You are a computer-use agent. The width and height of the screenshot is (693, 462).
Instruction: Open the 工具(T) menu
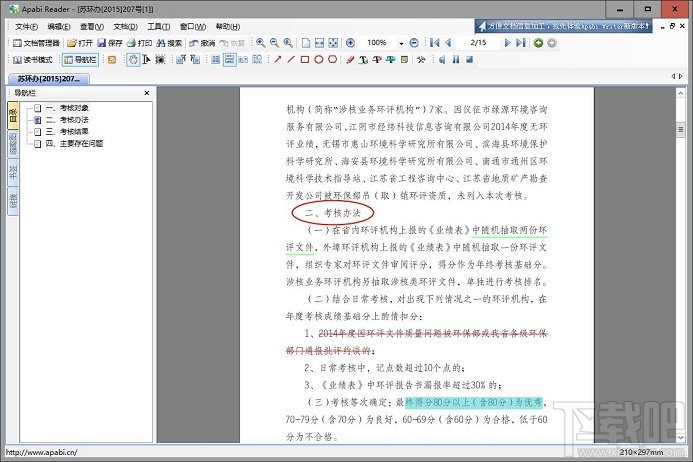click(159, 27)
